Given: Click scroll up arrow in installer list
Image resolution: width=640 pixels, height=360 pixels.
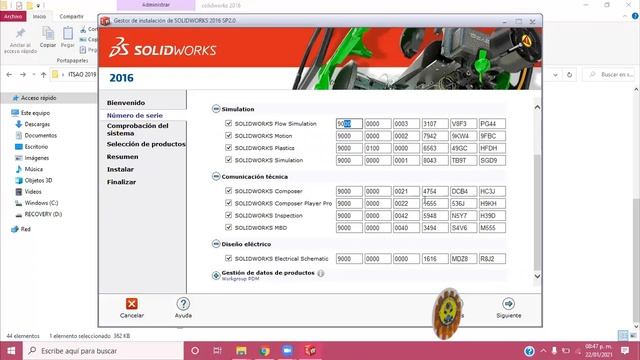Looking at the screenshot, I should (537, 107).
